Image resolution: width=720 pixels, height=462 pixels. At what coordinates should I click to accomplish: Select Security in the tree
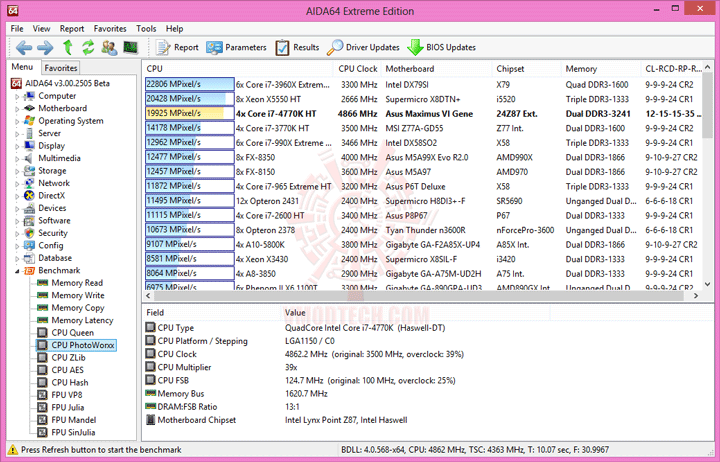tap(53, 233)
